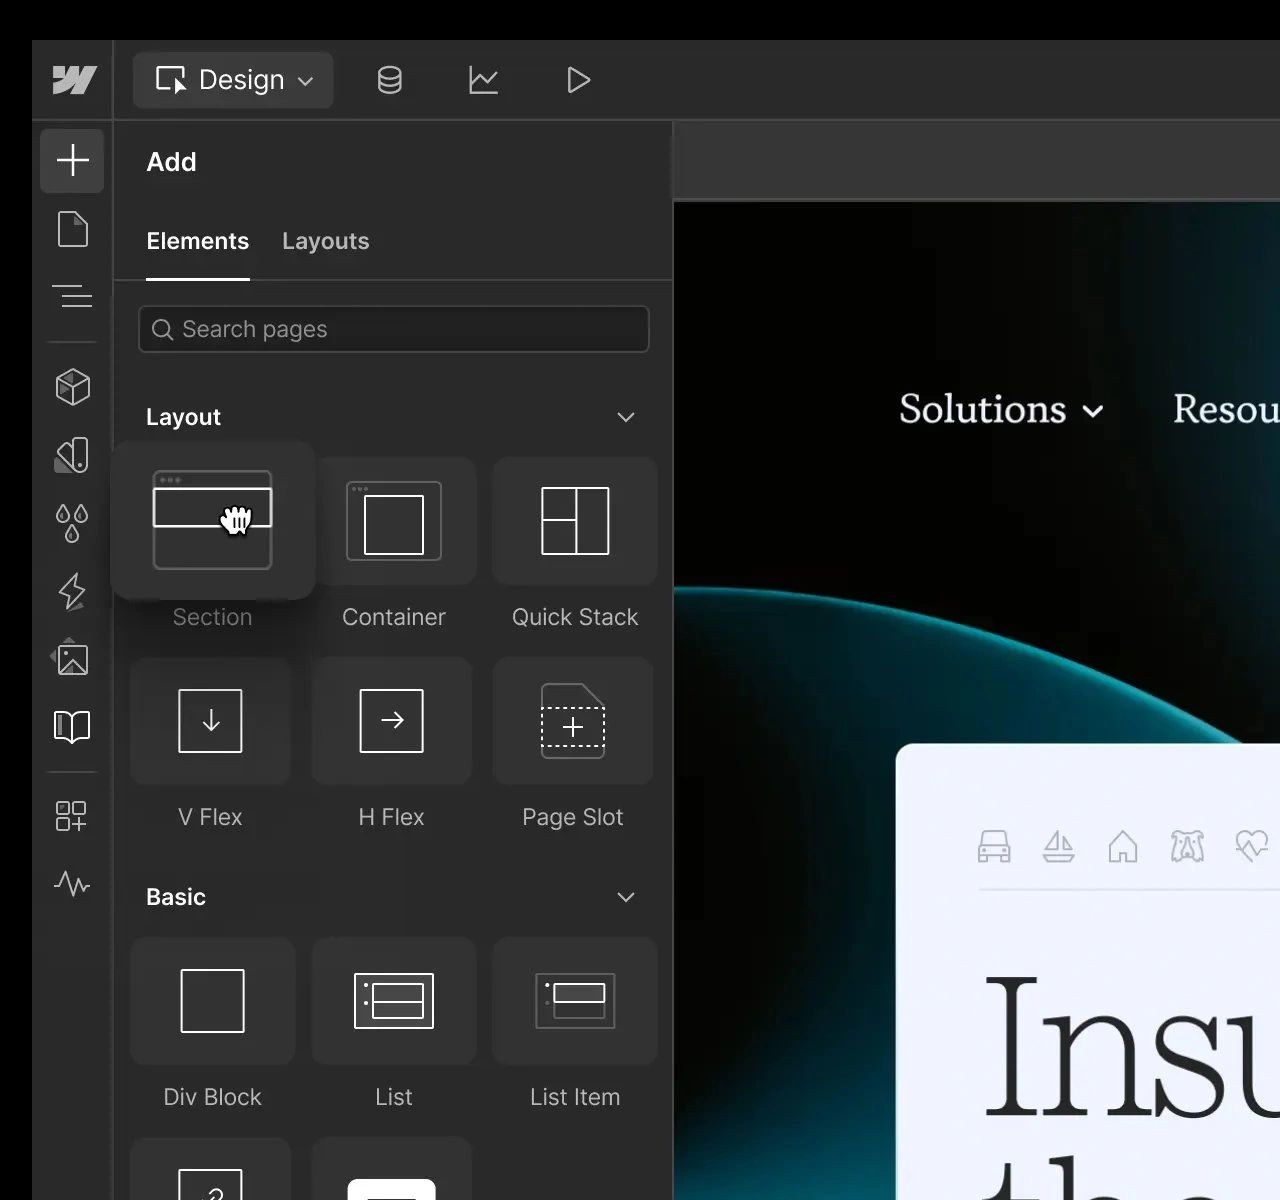Click the Webflow logo icon
Screen dimensions: 1280x1200
[73, 80]
